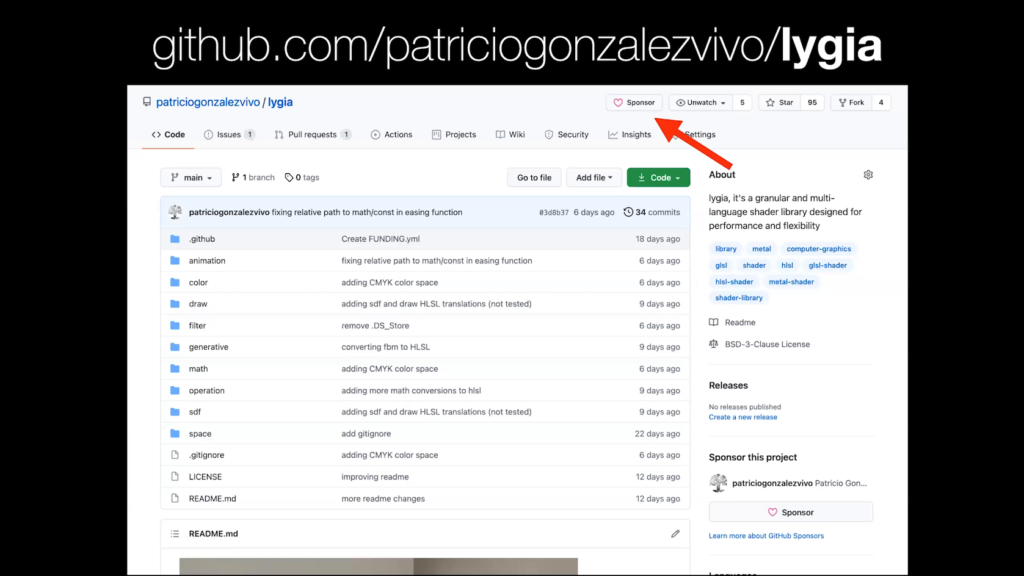The image size is (1024, 576).
Task: Expand the Add file dropdown
Action: (x=594, y=178)
